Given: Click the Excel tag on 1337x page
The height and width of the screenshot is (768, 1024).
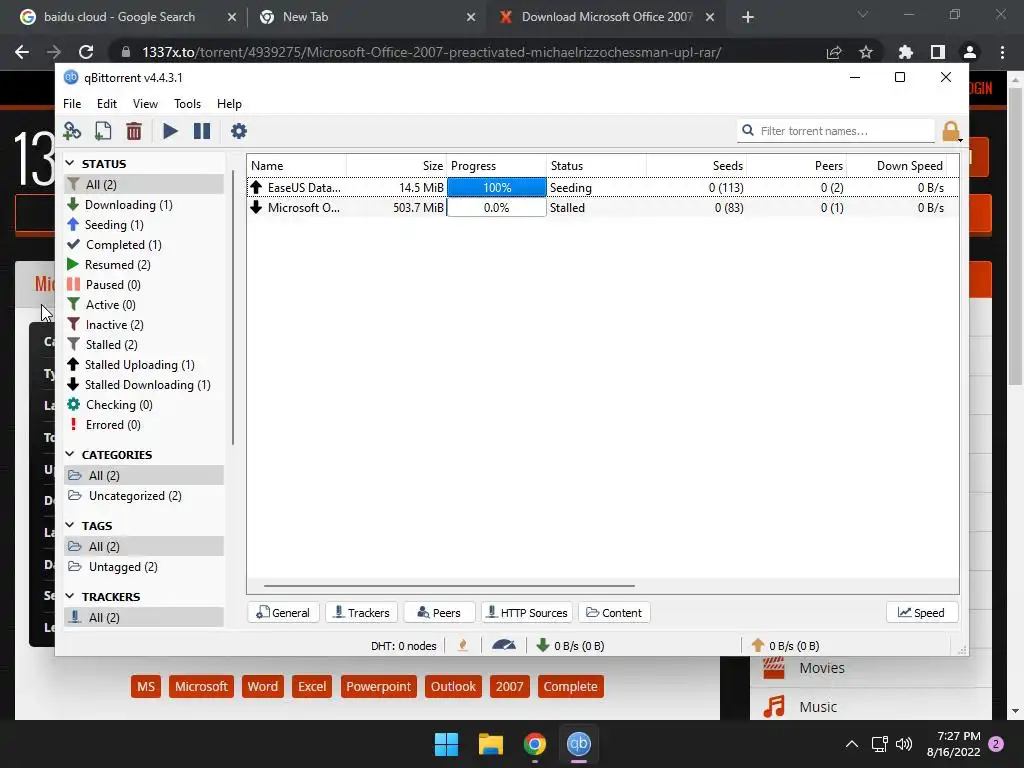Looking at the screenshot, I should click(312, 686).
